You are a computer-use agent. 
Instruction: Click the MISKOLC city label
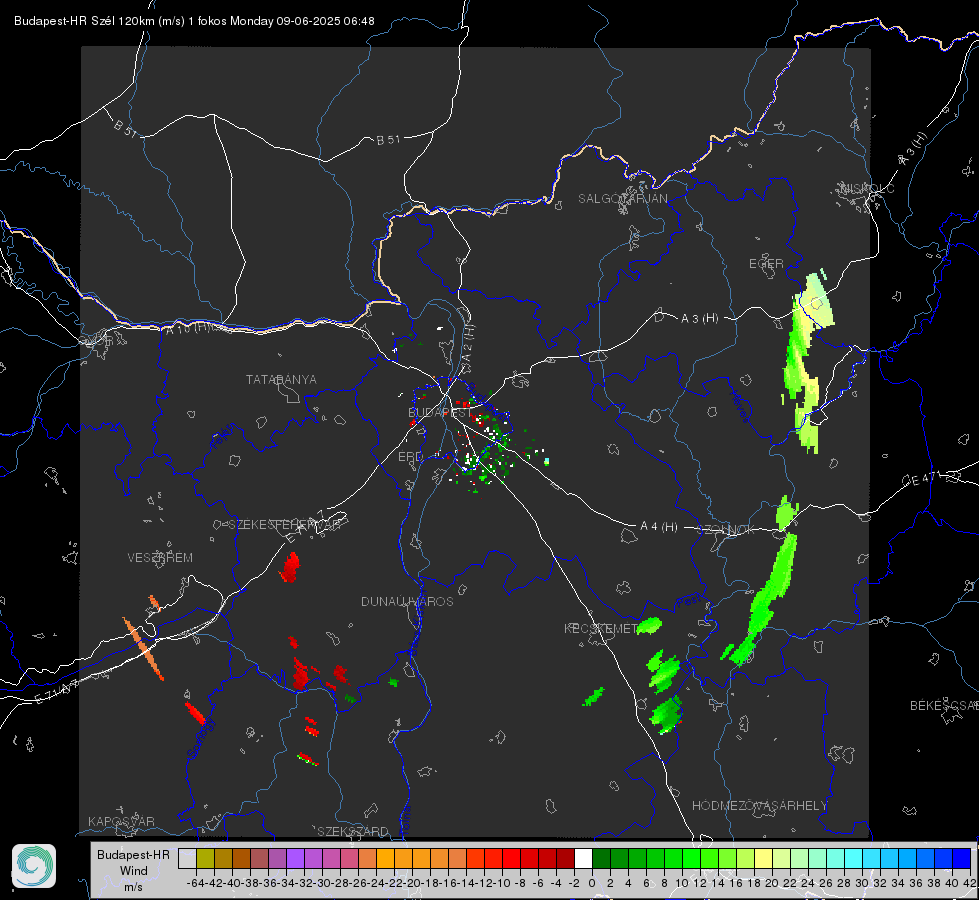click(867, 188)
